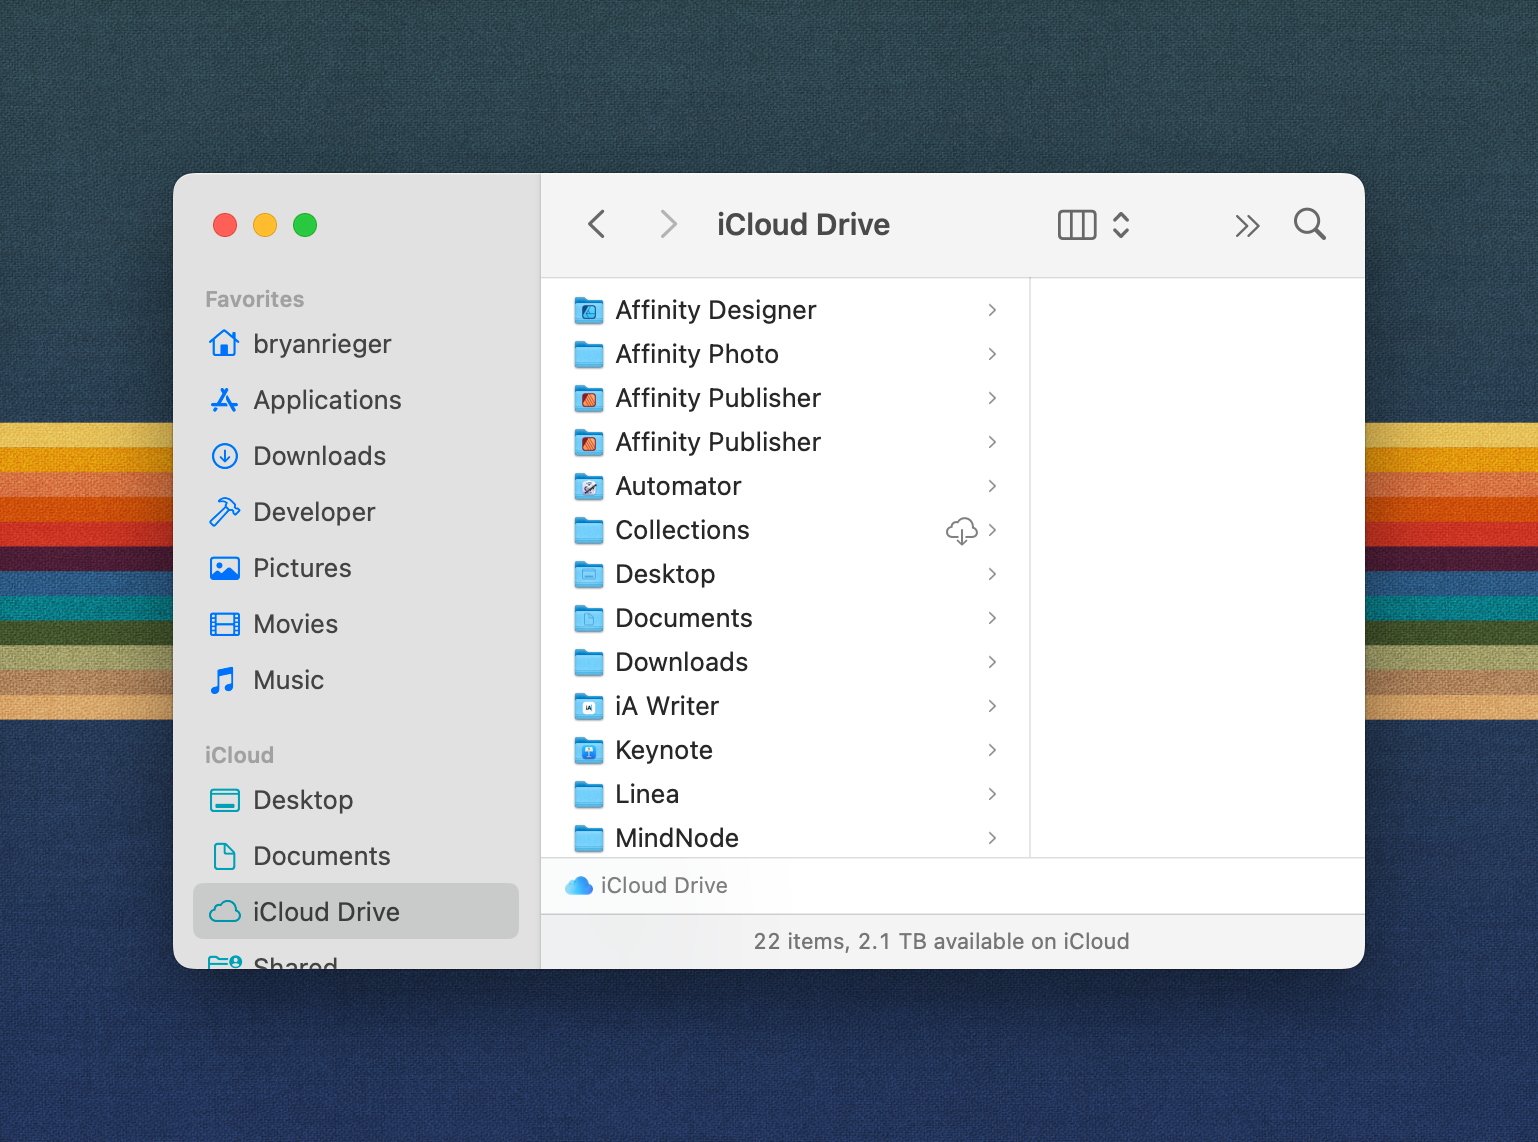Open view options up-down arrows

click(x=1121, y=225)
